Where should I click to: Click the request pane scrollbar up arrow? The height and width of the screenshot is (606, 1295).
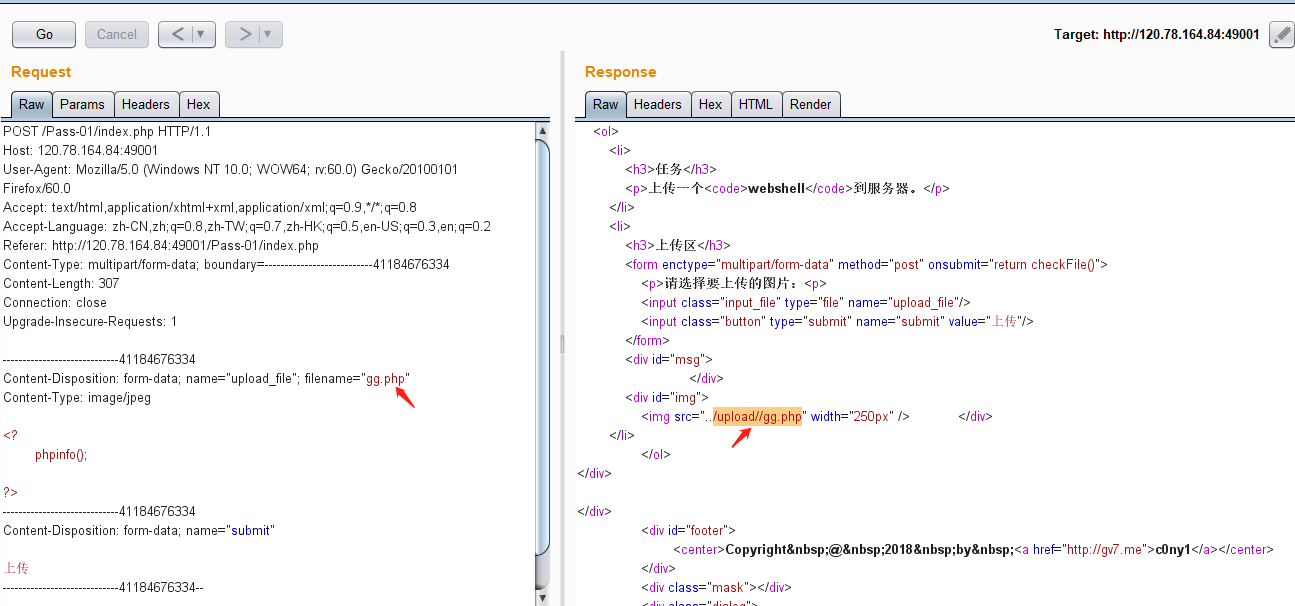click(x=543, y=130)
